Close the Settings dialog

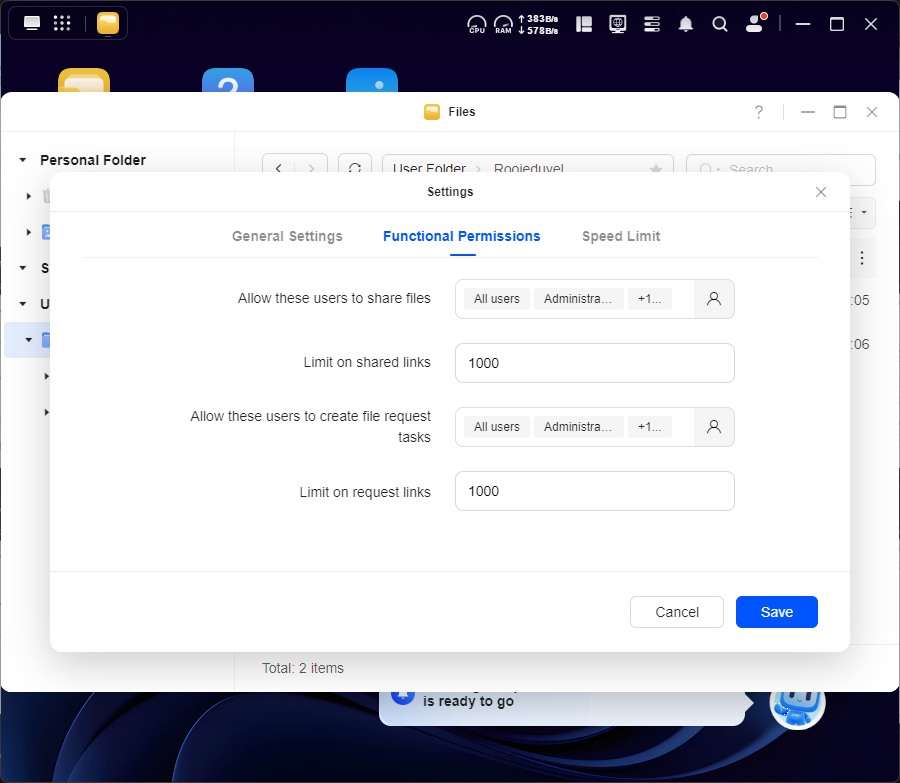821,192
